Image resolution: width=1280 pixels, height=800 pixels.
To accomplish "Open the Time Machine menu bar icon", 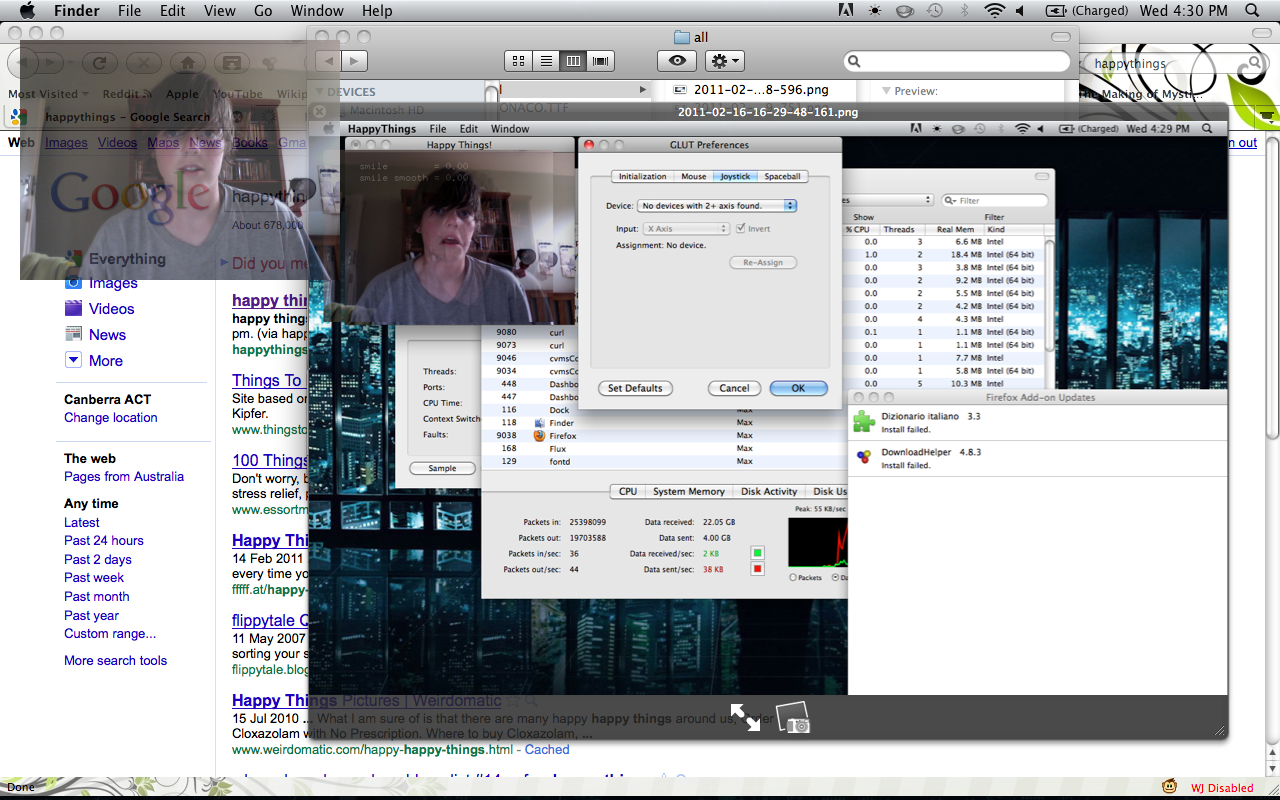I will pos(934,11).
